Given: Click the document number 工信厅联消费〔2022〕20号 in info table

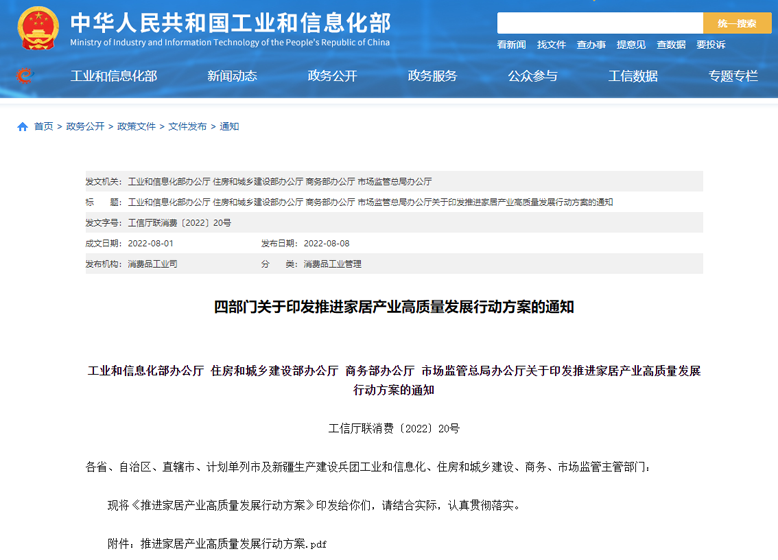Looking at the screenshot, I should [180, 223].
